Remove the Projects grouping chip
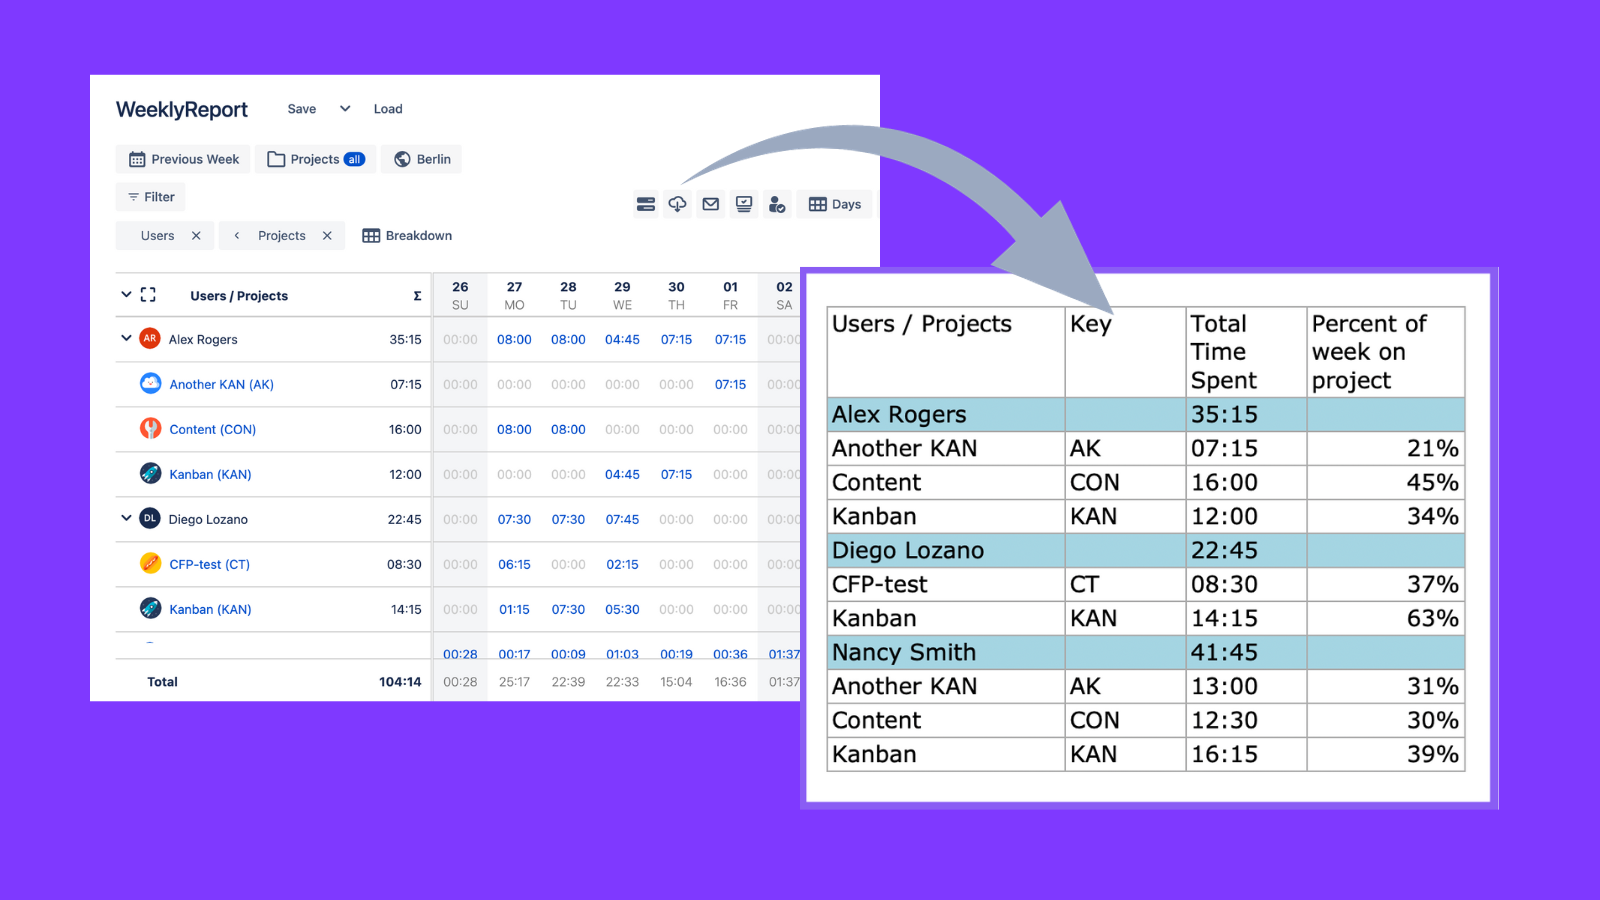This screenshot has width=1600, height=900. [x=326, y=235]
